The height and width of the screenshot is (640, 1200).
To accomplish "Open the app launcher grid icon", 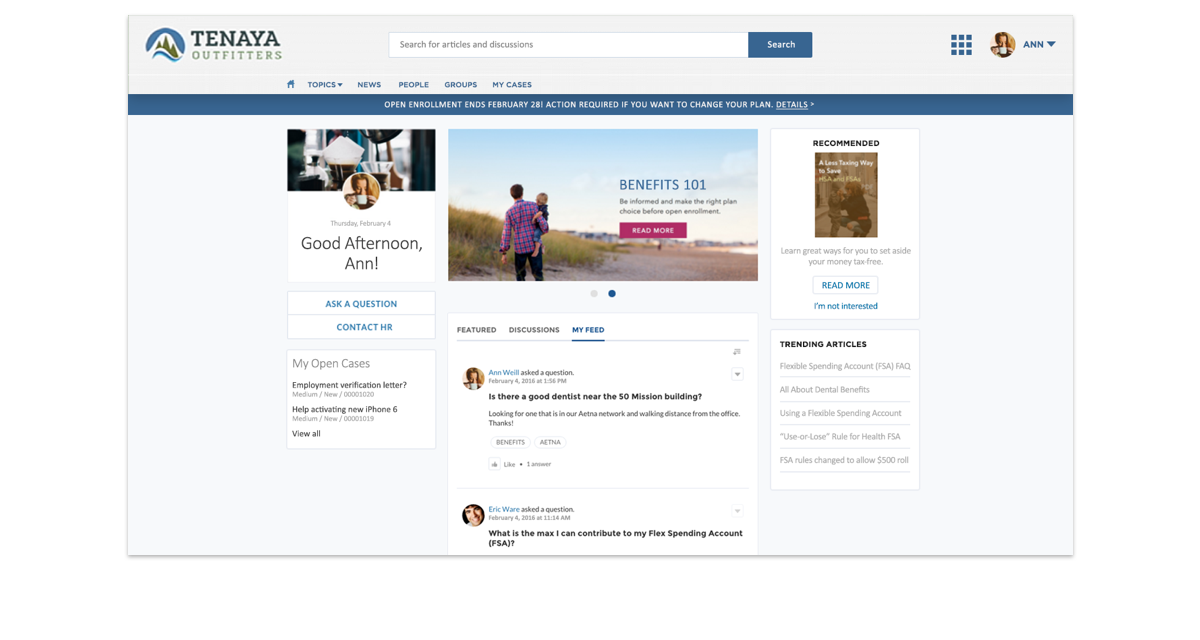I will point(961,45).
